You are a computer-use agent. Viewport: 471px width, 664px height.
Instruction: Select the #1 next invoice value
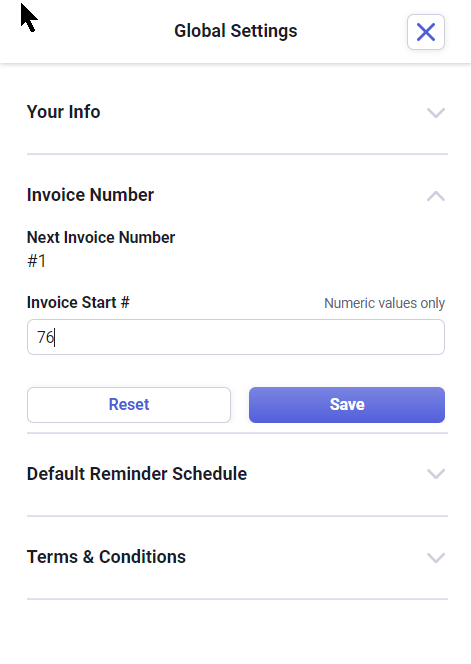[36, 261]
